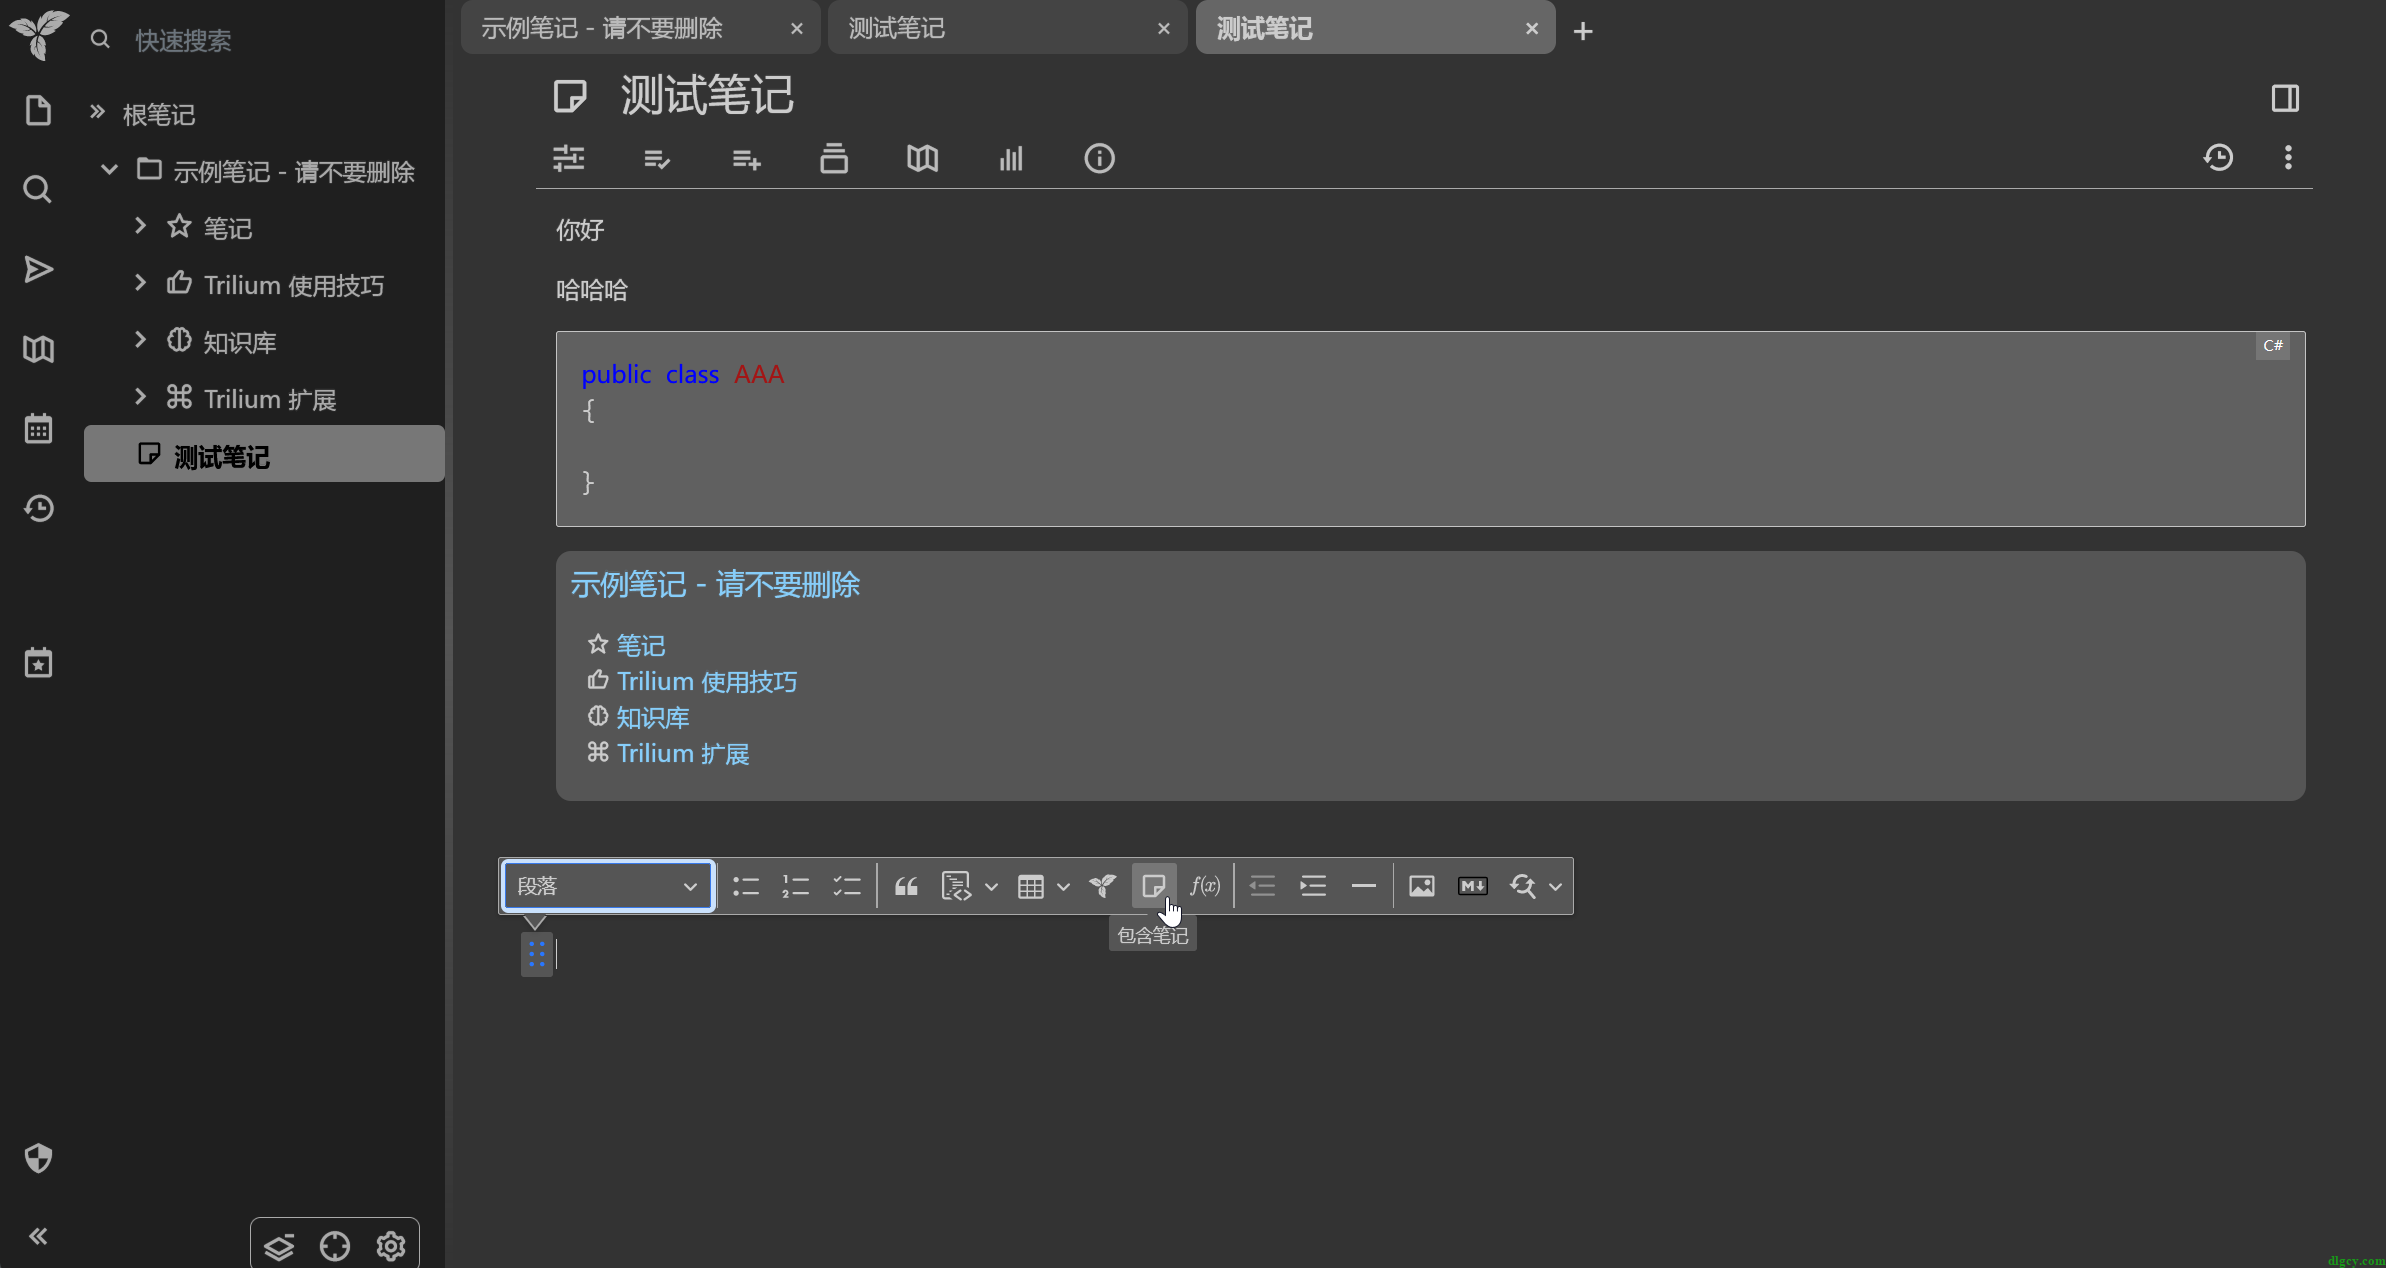Open owned attributes ribbon tab

tap(657, 158)
